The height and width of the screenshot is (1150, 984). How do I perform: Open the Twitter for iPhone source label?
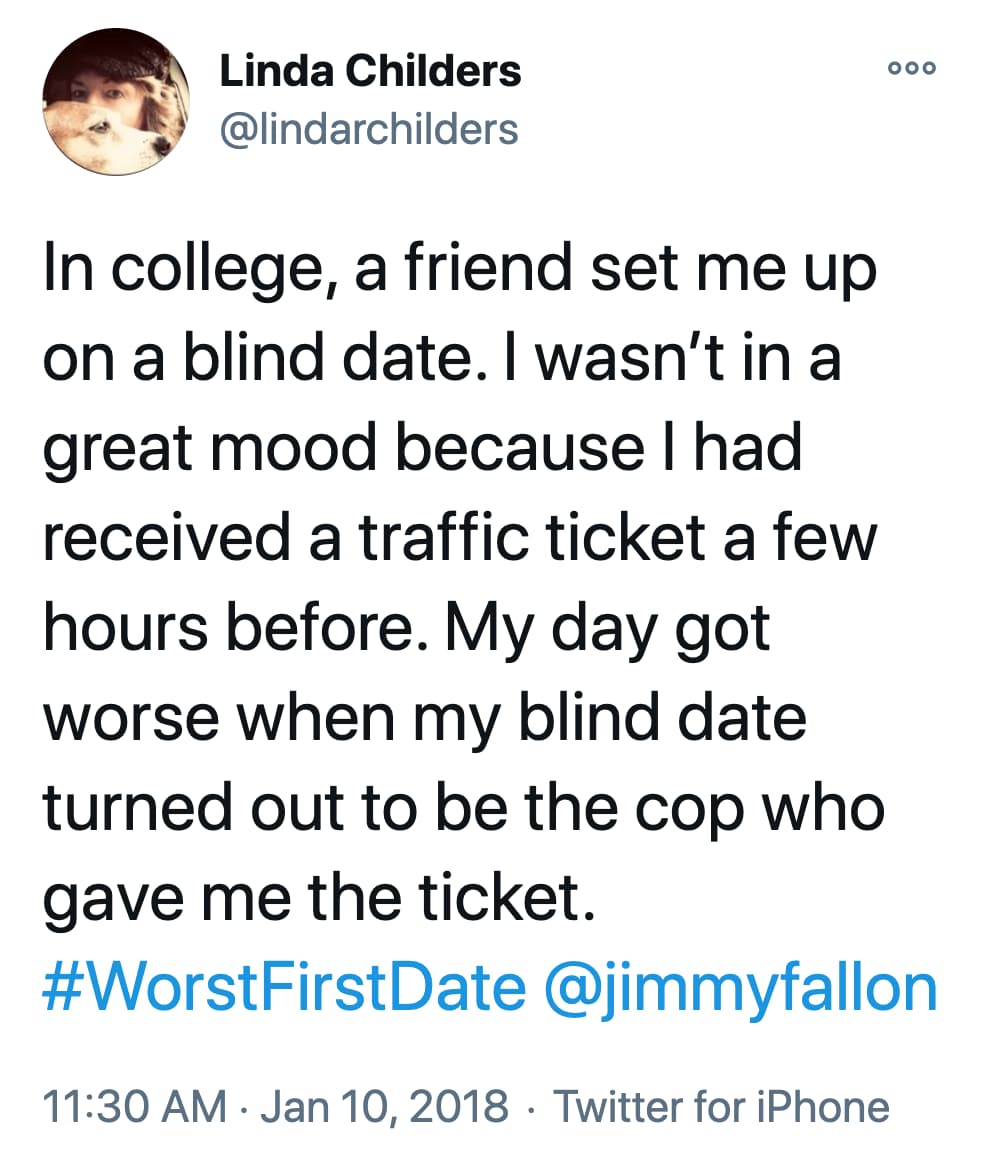pos(721,1107)
